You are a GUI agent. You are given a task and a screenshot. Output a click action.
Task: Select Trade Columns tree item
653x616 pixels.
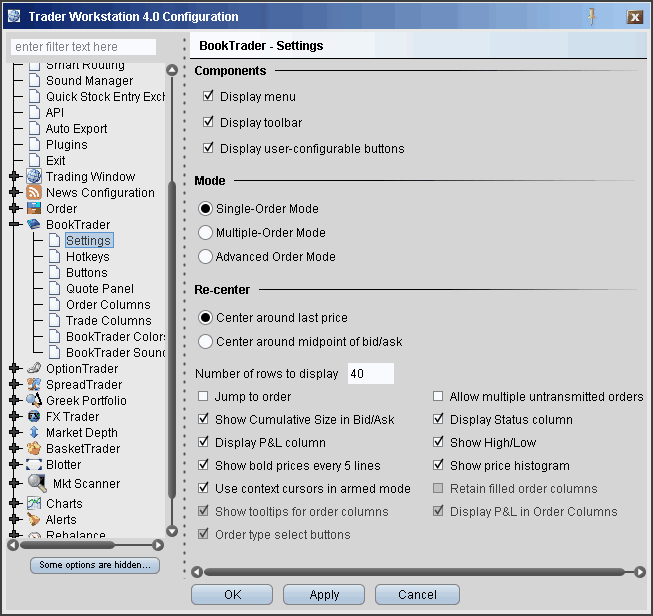click(x=109, y=320)
